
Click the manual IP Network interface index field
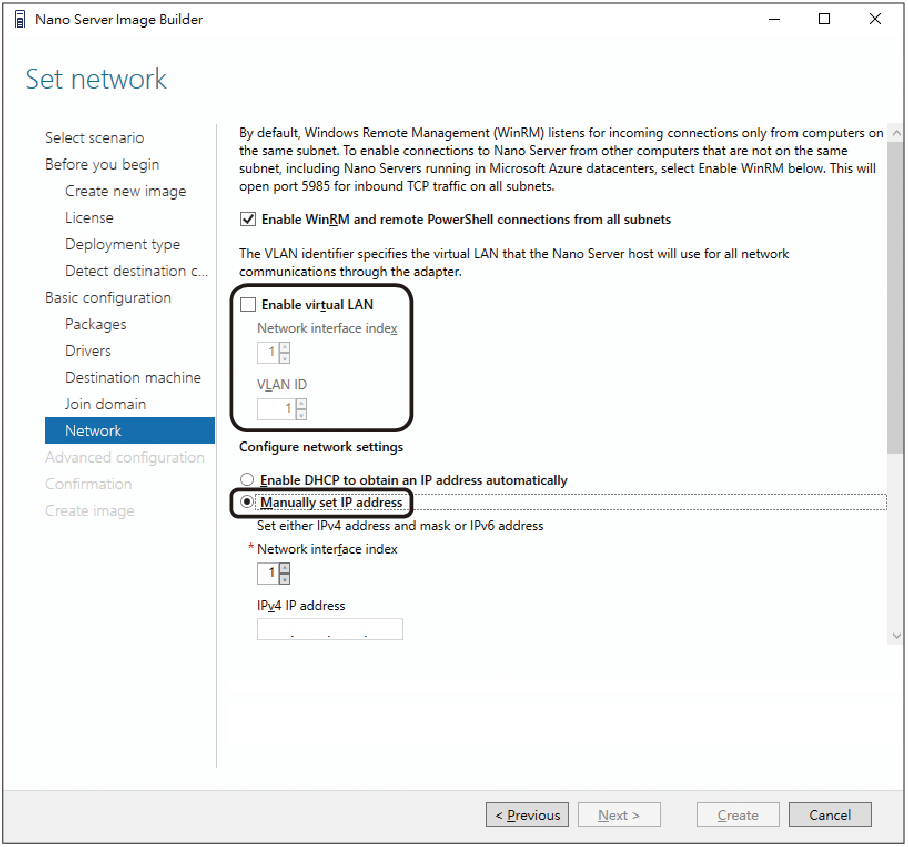pyautogui.click(x=269, y=574)
